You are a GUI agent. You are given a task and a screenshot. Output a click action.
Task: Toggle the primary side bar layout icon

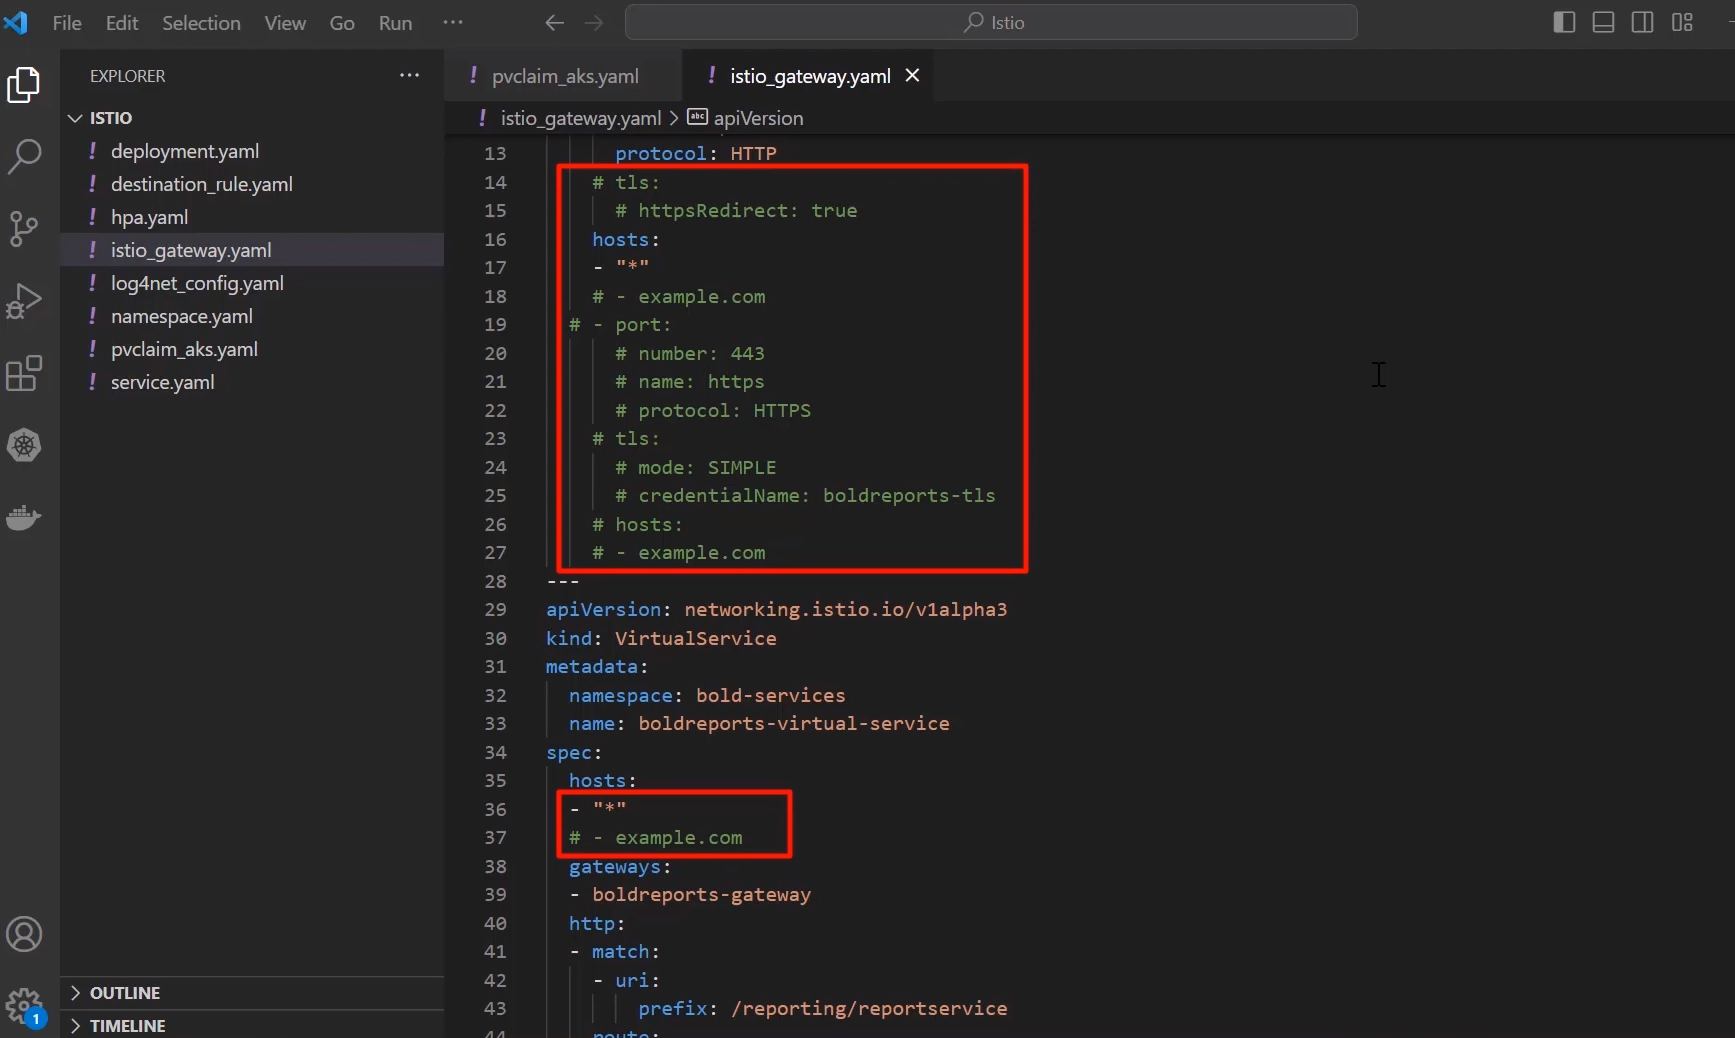click(x=1564, y=22)
